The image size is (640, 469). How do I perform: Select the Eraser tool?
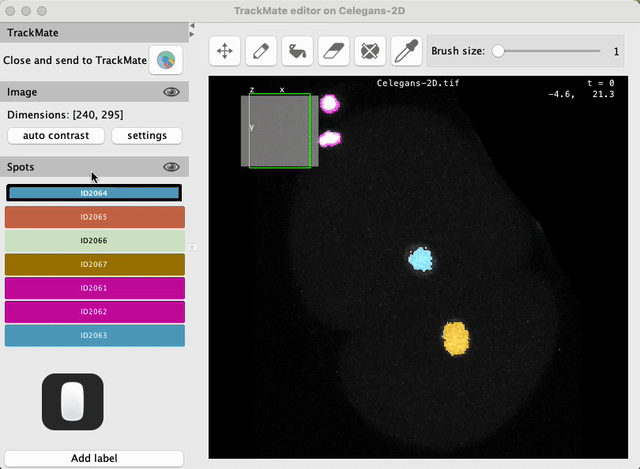coord(333,51)
